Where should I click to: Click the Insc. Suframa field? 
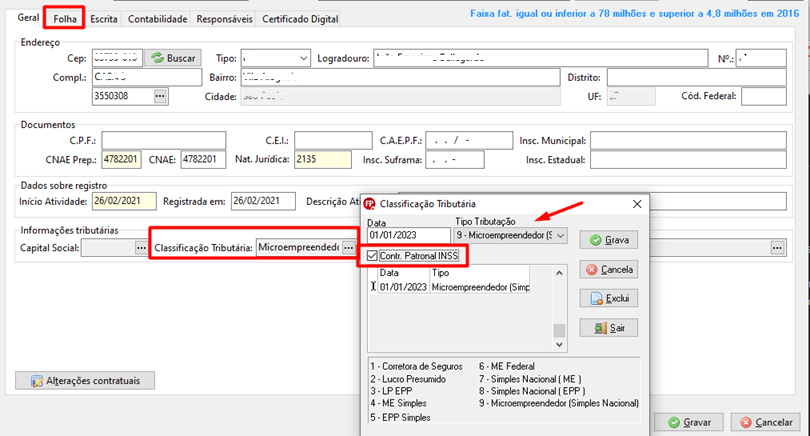455,160
